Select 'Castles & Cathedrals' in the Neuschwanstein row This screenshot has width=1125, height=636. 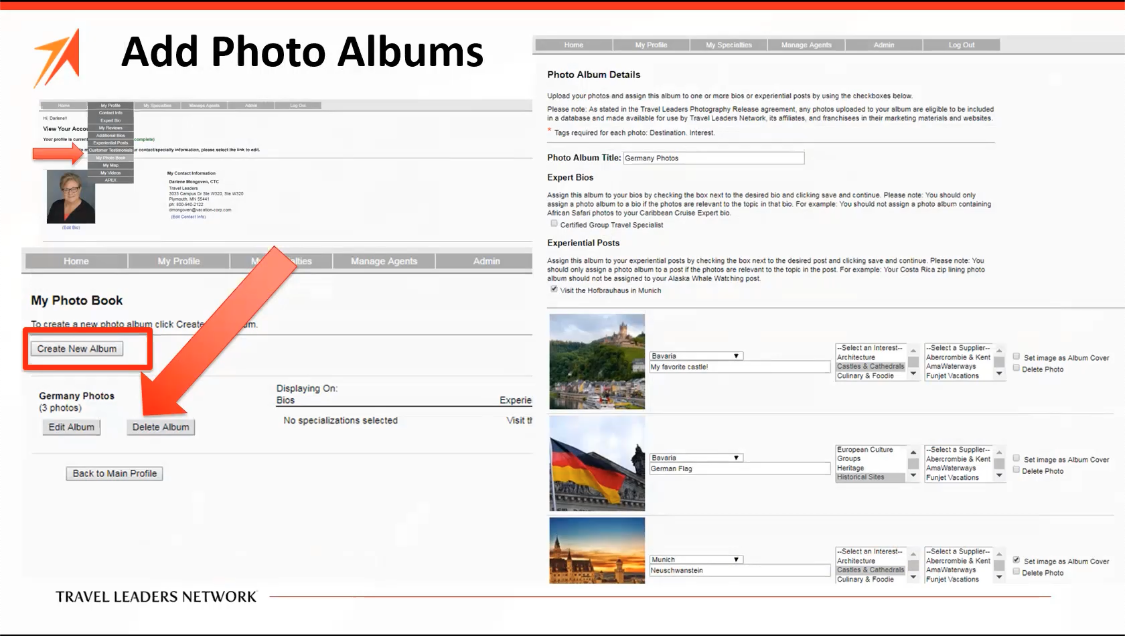coord(871,570)
